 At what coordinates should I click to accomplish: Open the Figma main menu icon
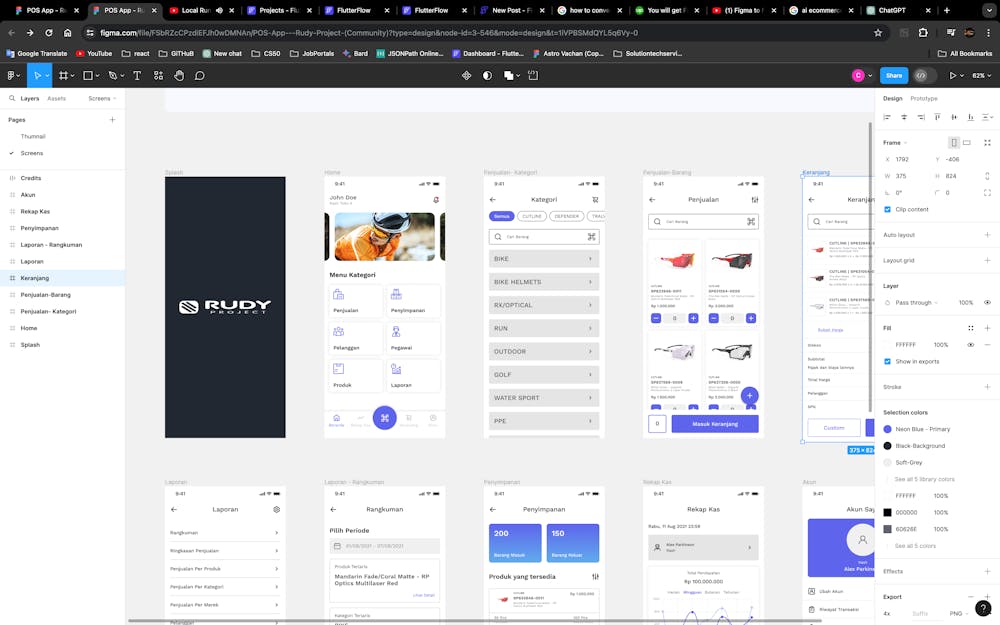(x=11, y=75)
